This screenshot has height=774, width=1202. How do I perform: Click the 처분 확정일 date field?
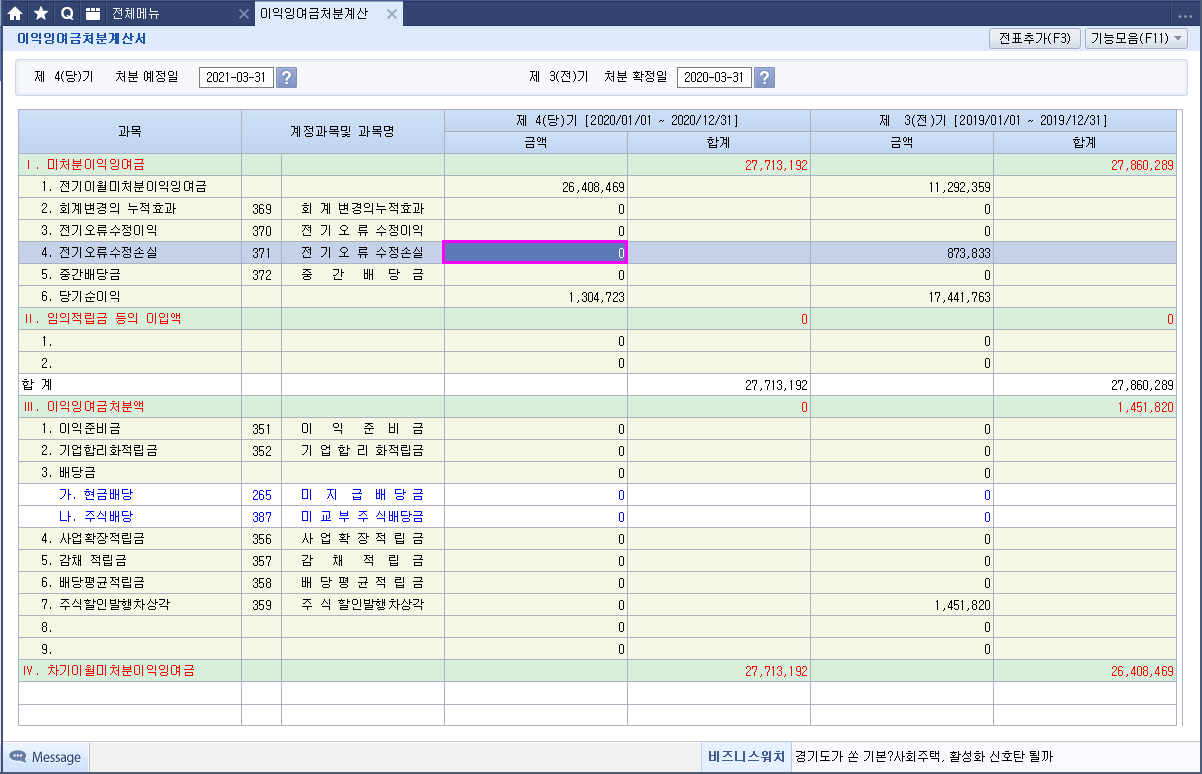coord(714,78)
